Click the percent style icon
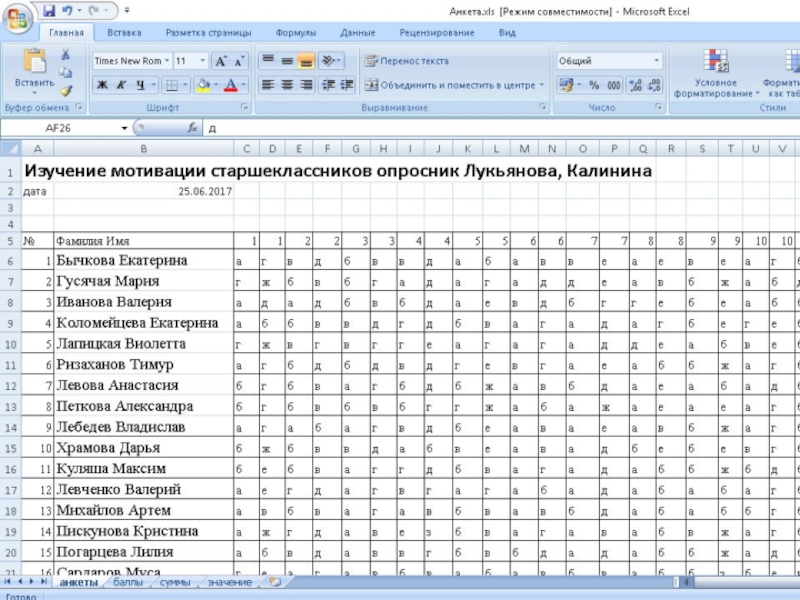The image size is (800, 600). [x=593, y=86]
